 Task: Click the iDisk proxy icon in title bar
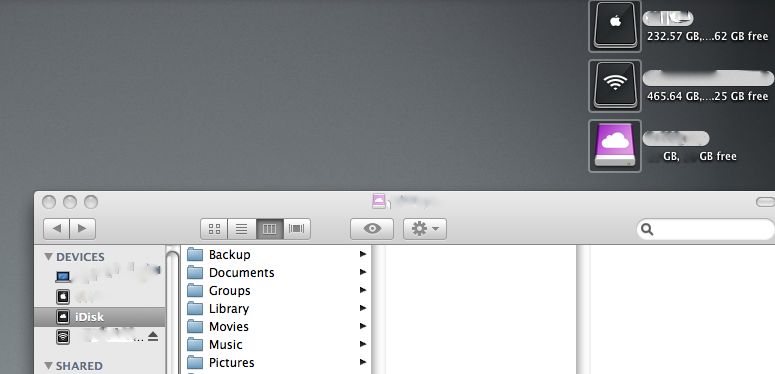pyautogui.click(x=379, y=201)
